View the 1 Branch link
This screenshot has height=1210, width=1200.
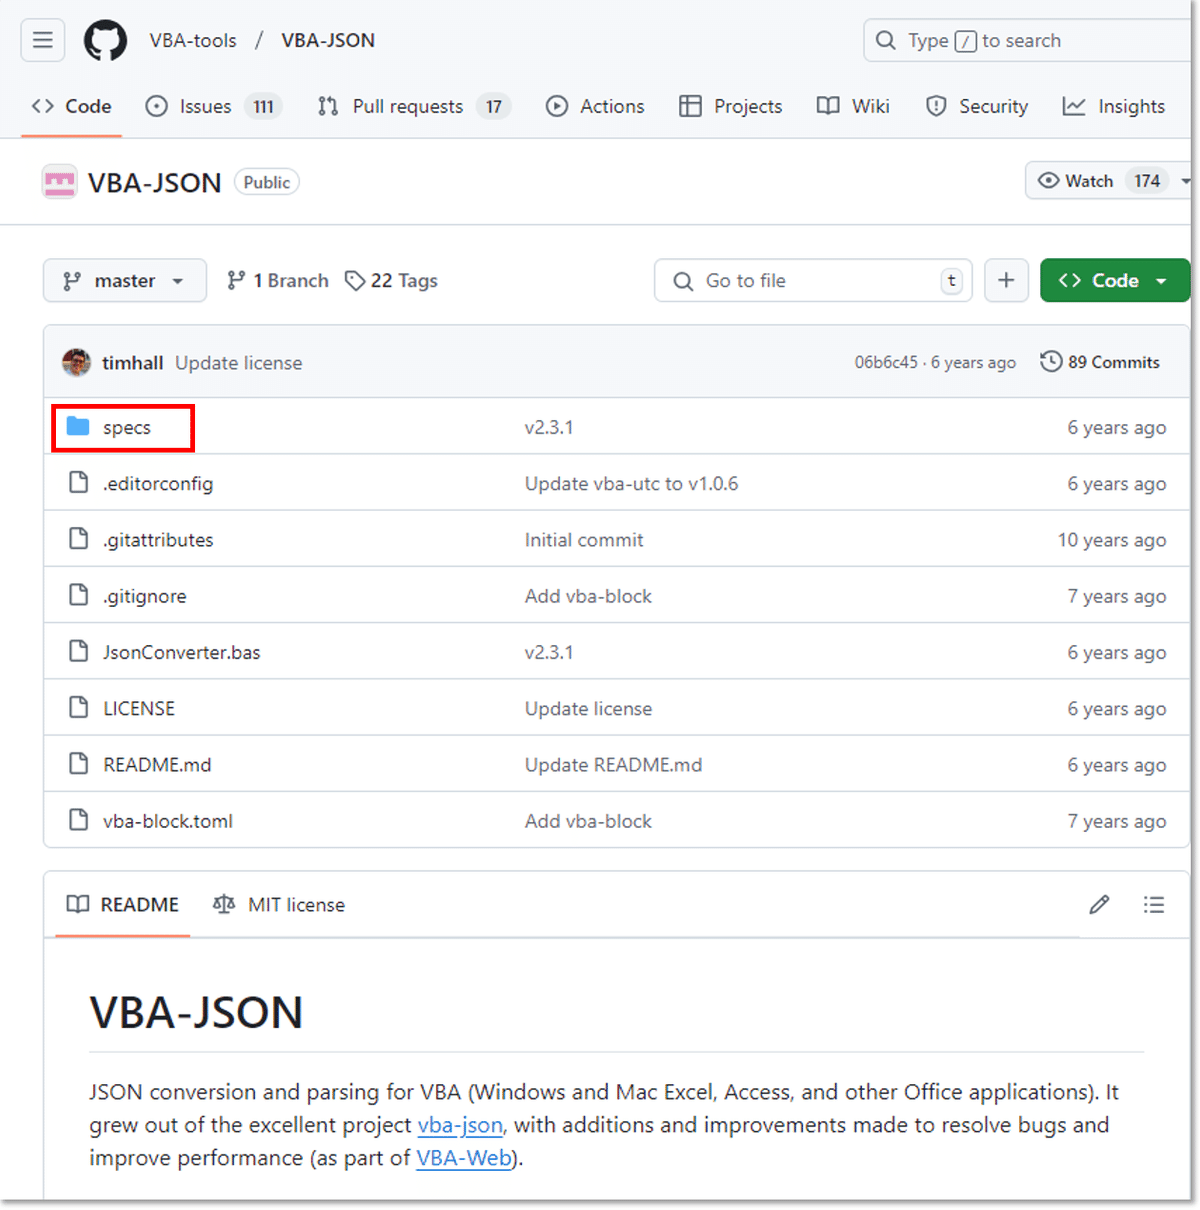[278, 281]
